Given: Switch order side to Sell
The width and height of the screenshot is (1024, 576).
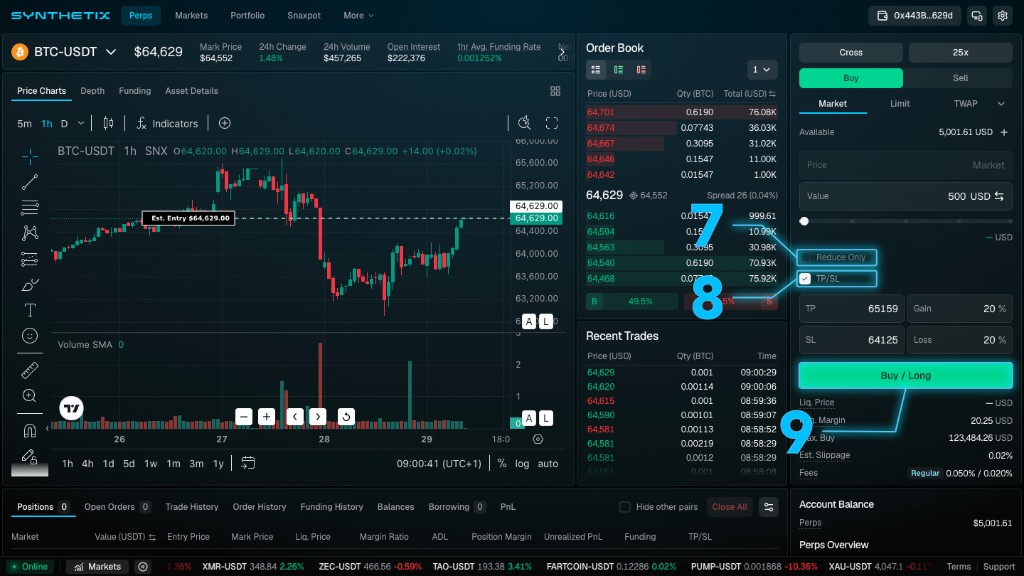Looking at the screenshot, I should 960,78.
